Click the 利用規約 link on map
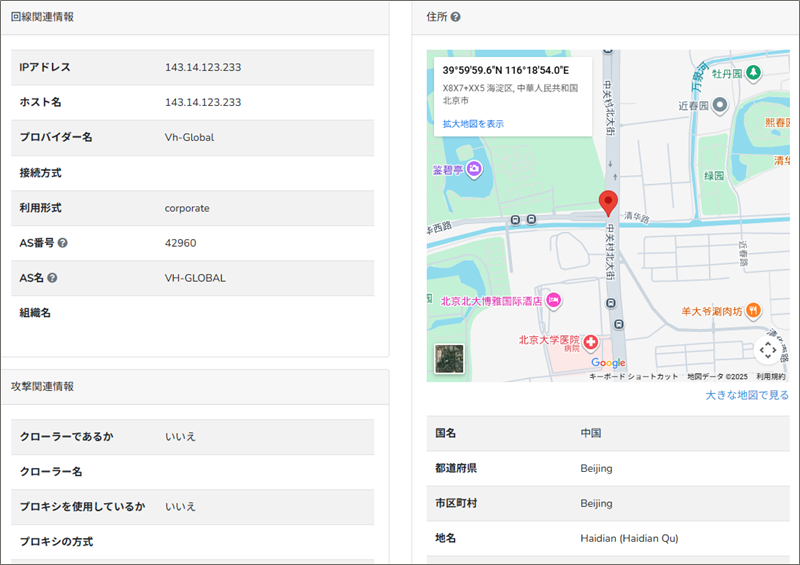Viewport: 800px width, 565px height. (770, 377)
